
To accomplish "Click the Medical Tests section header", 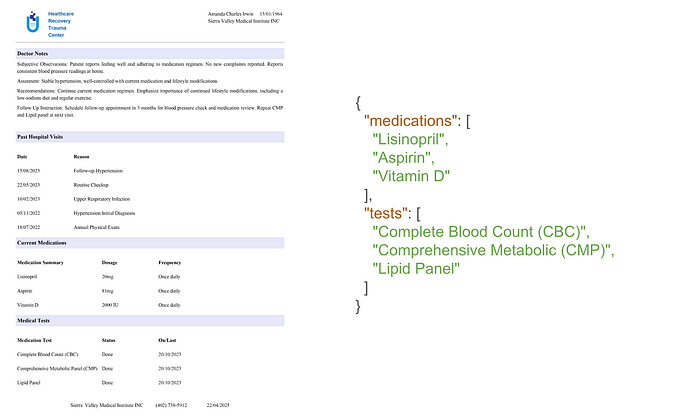I will [x=34, y=320].
